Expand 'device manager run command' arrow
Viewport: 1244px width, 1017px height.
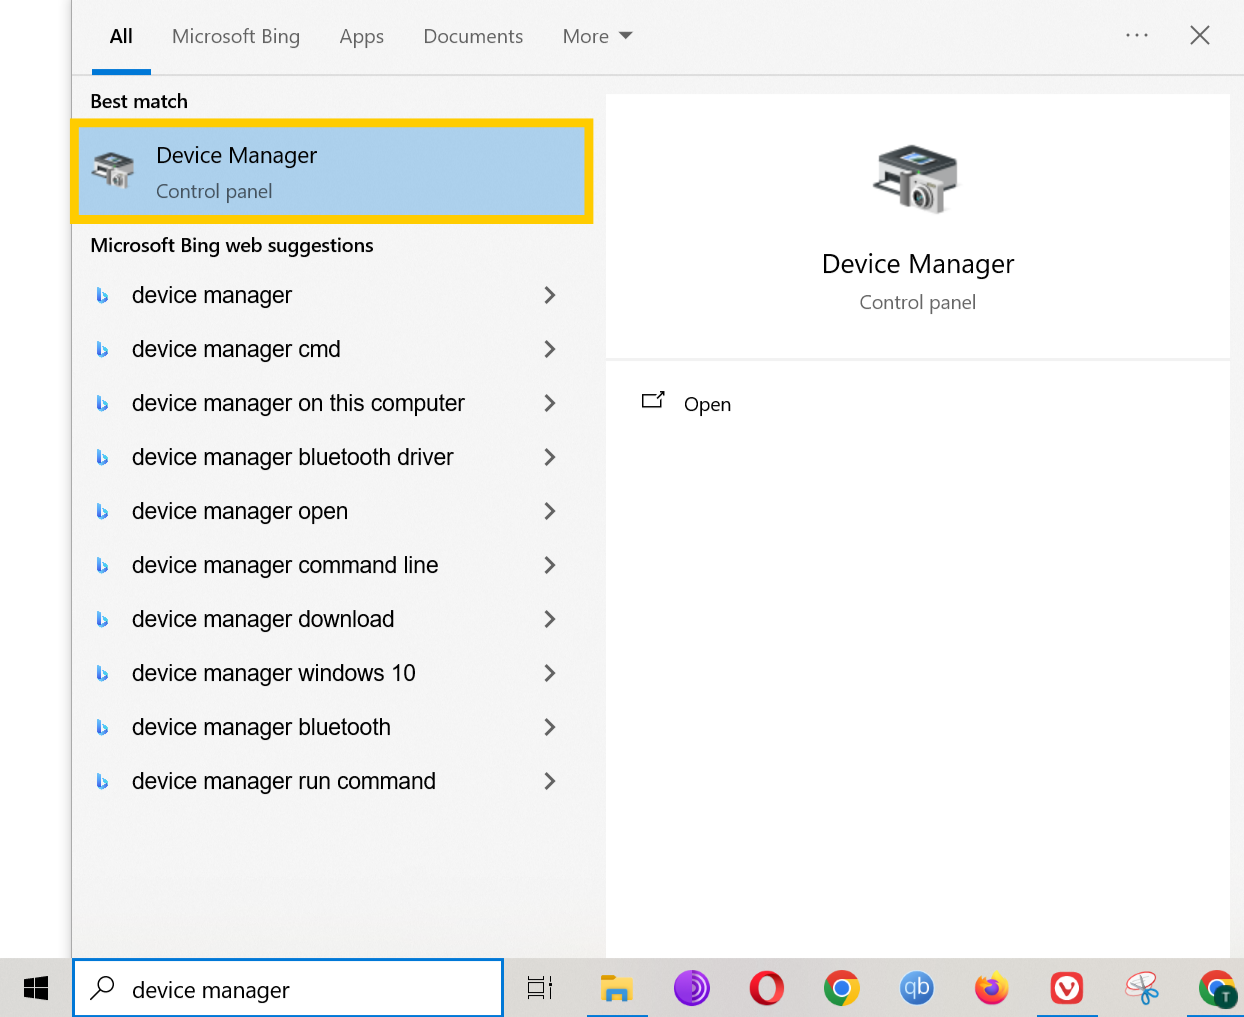pyautogui.click(x=549, y=781)
